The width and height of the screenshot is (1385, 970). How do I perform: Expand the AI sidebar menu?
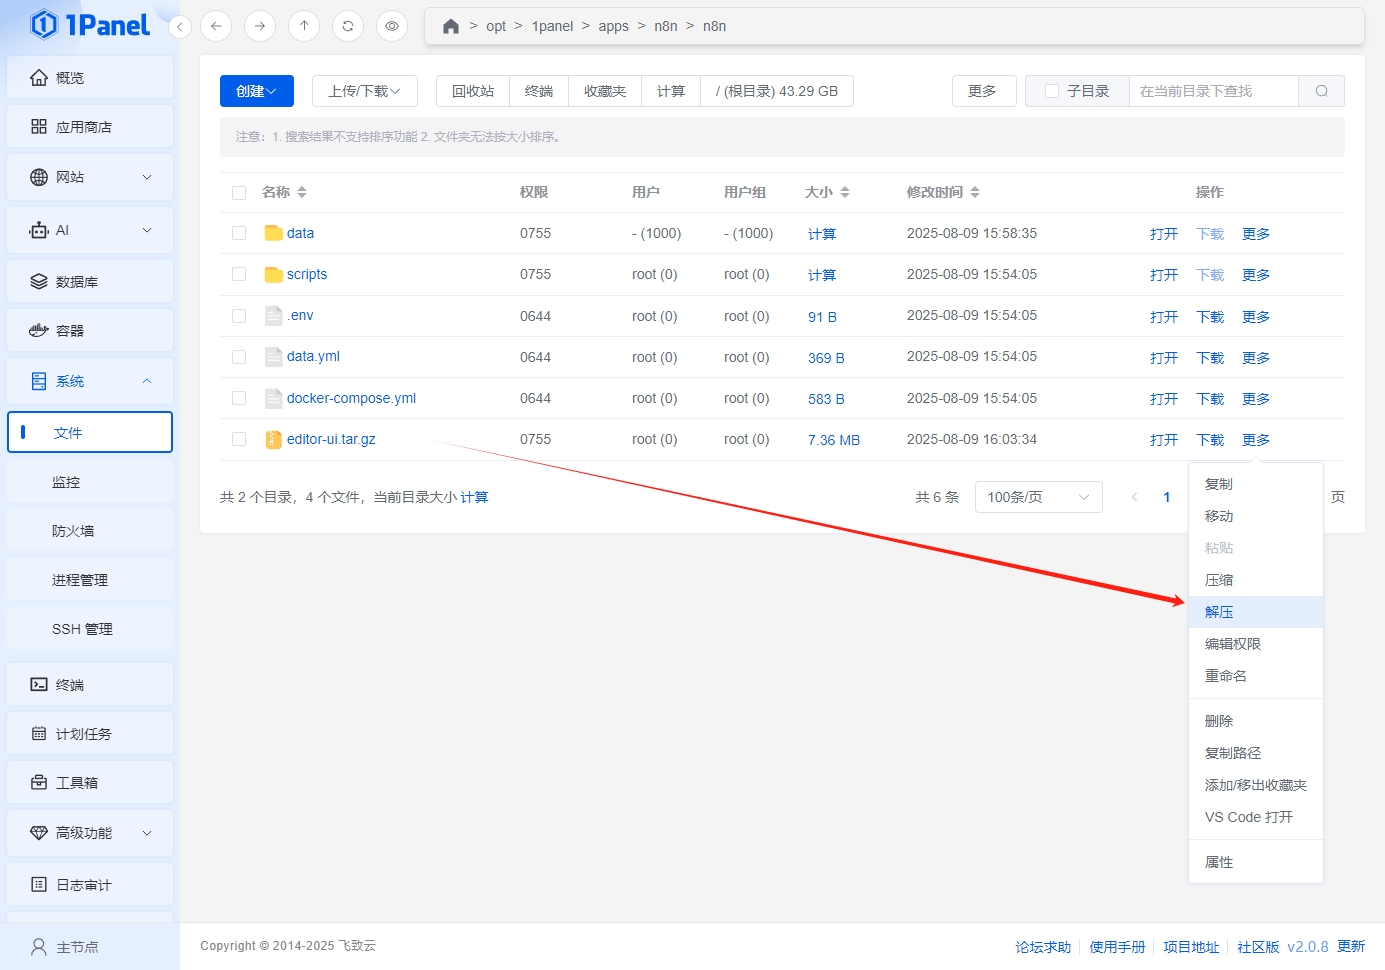90,230
